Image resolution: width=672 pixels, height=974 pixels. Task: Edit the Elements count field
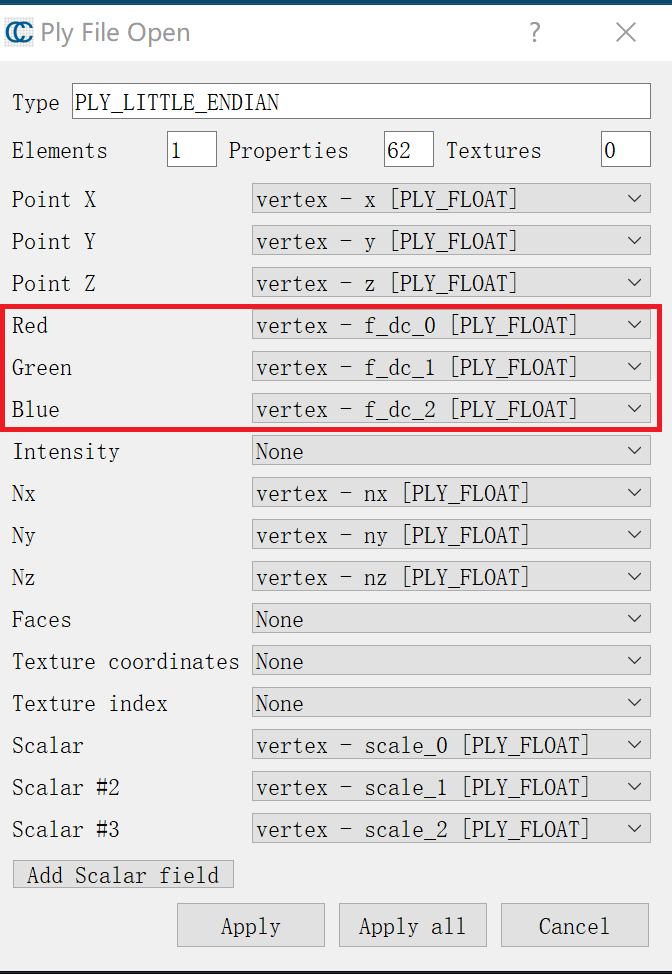pyautogui.click(x=191, y=148)
